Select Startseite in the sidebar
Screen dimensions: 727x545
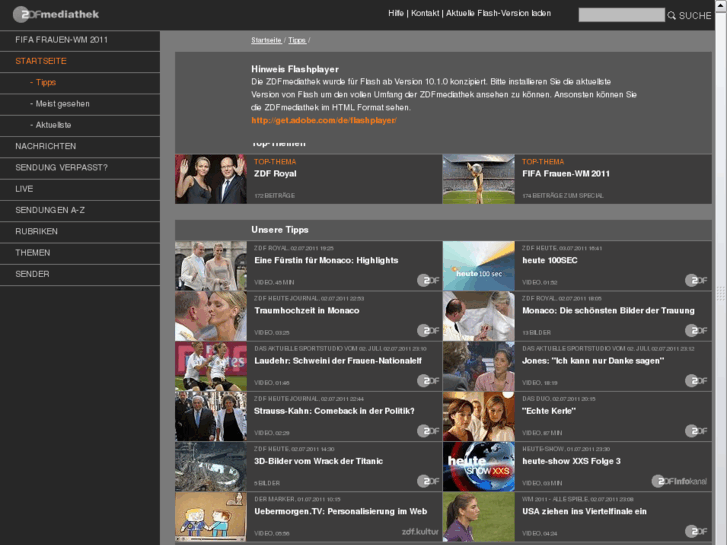point(80,61)
